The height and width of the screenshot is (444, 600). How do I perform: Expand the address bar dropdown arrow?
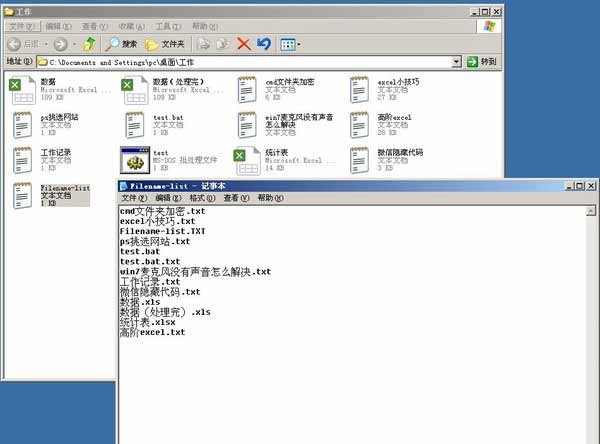point(456,62)
